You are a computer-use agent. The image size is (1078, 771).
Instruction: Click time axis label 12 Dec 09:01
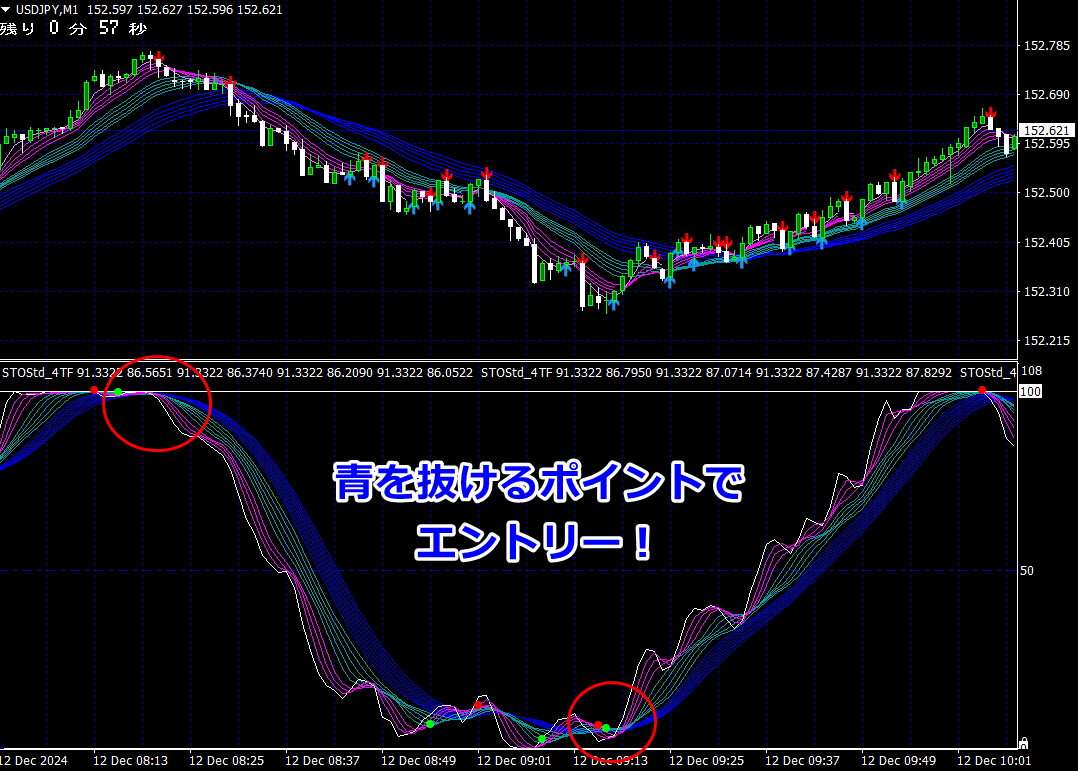coord(514,761)
